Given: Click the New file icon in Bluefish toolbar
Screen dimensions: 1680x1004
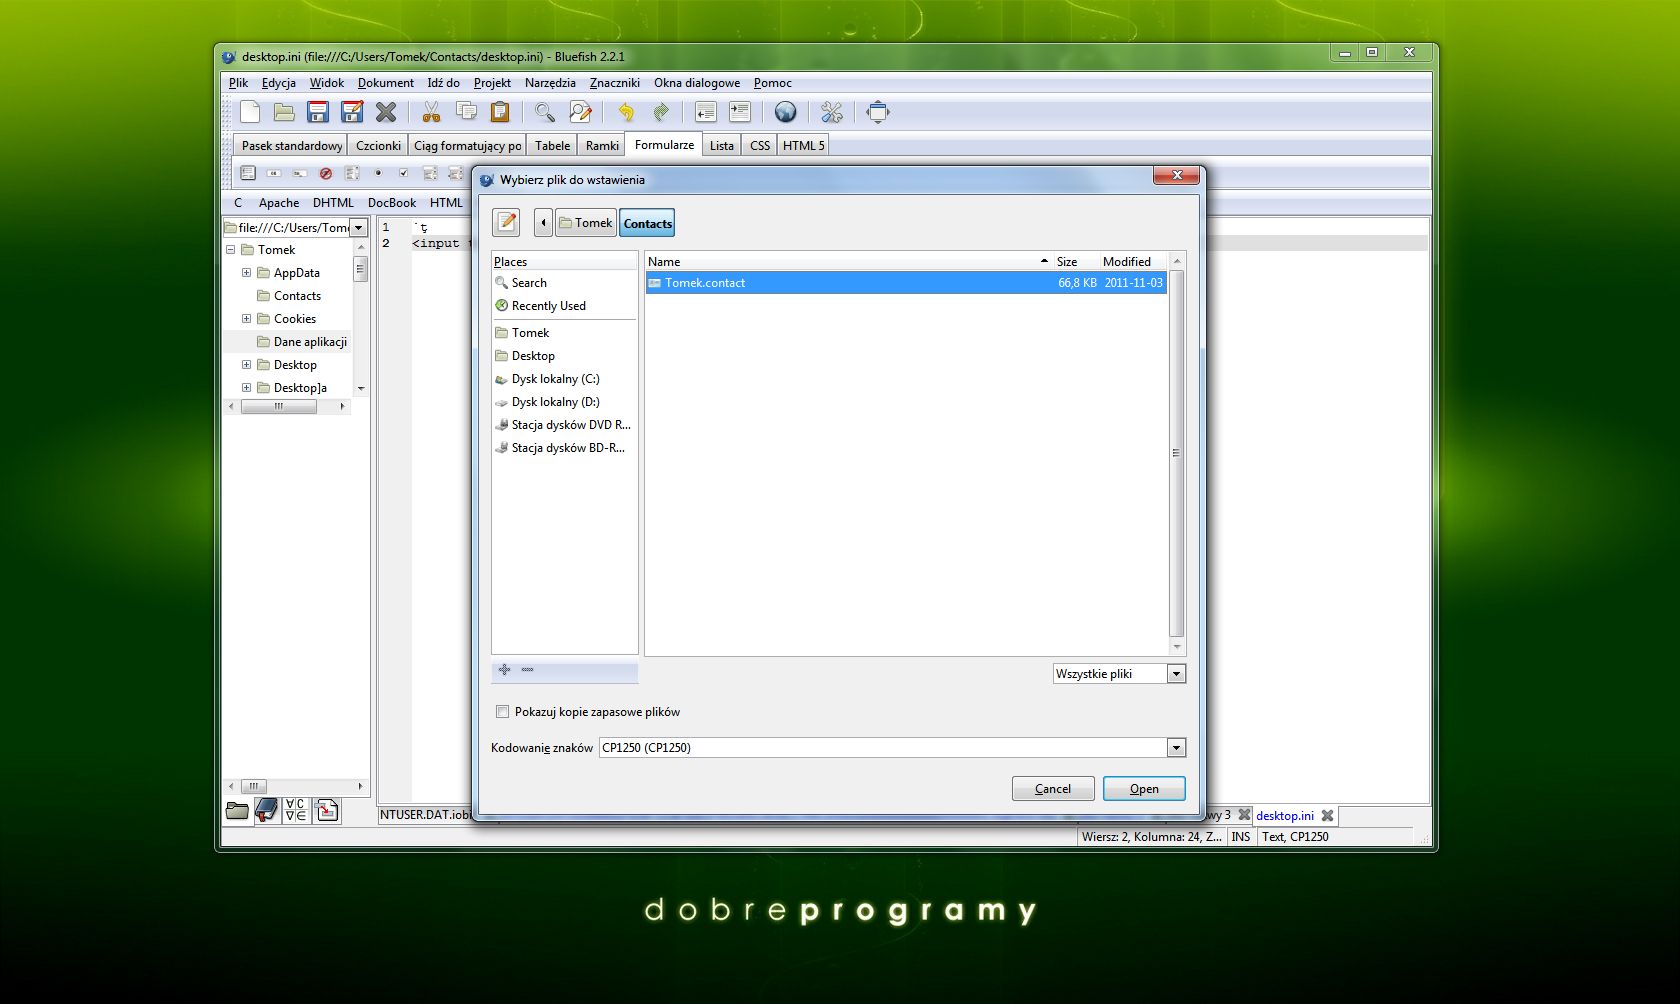Looking at the screenshot, I should tap(250, 112).
